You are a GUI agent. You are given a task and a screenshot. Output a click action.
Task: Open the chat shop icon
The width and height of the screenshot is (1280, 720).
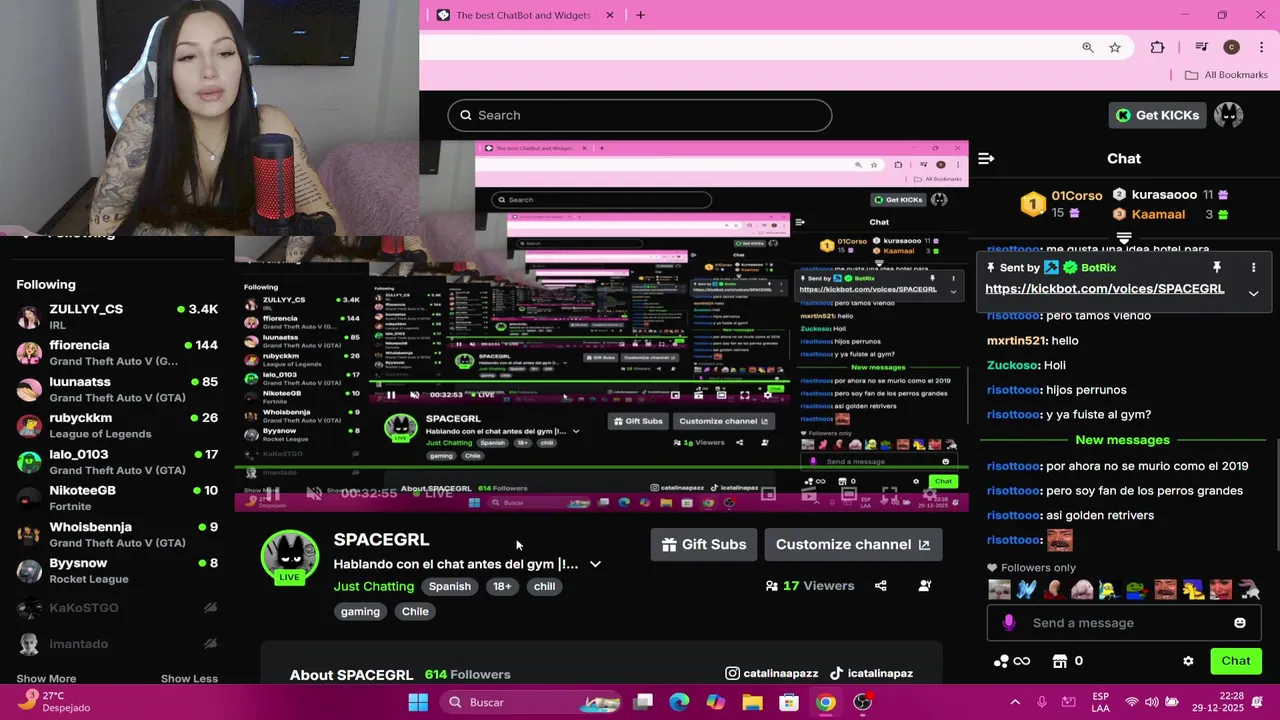[x=1060, y=661]
